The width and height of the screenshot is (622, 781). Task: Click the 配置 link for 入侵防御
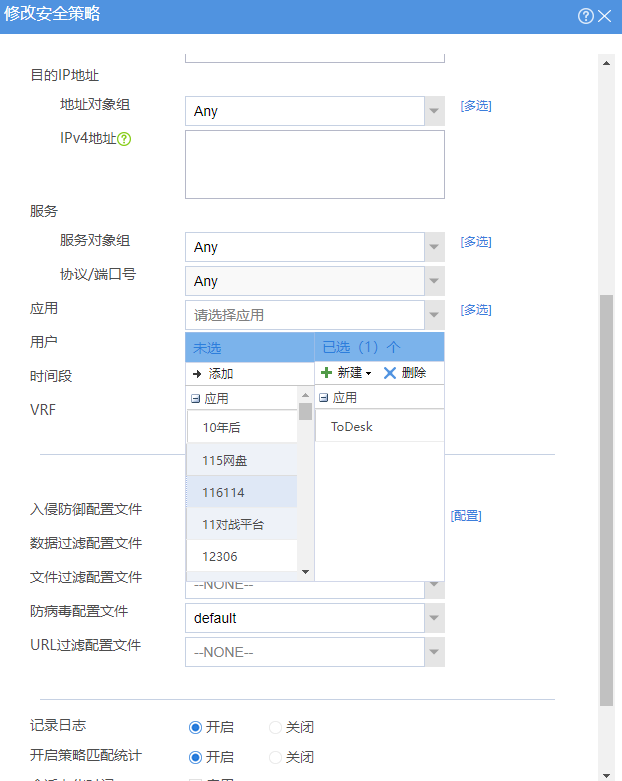click(x=466, y=516)
